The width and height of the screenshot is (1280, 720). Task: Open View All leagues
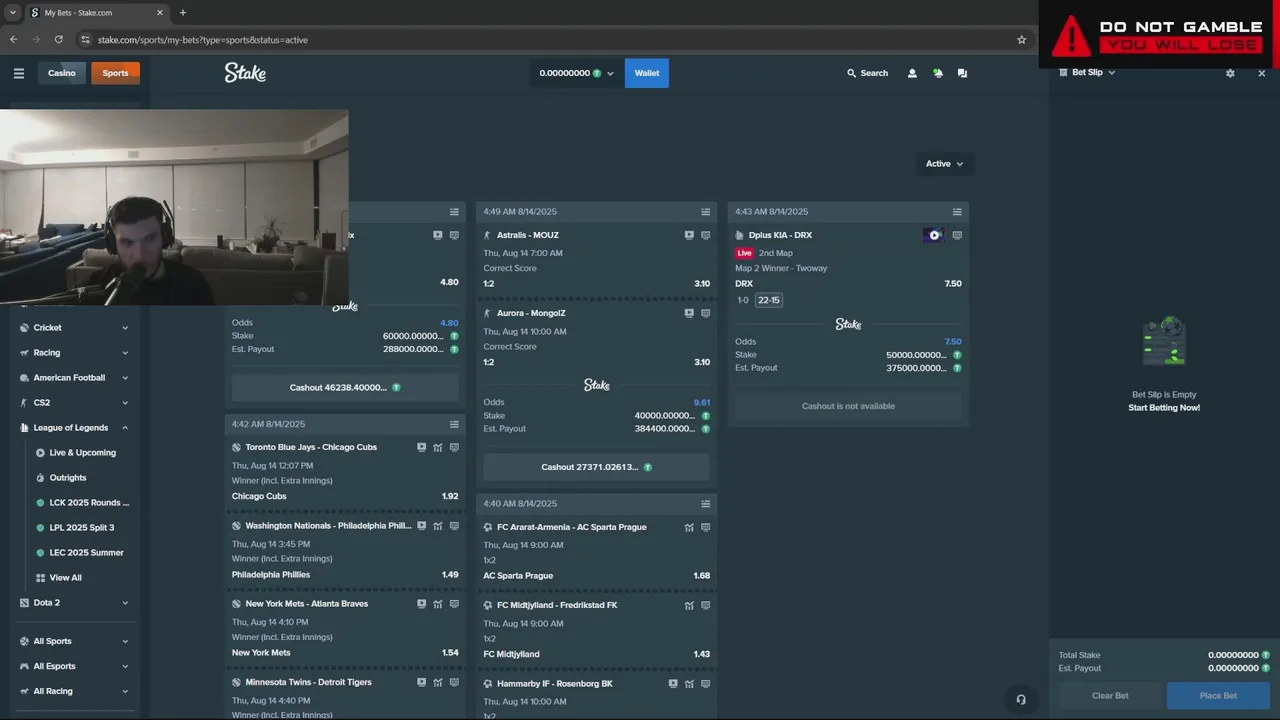coord(65,578)
